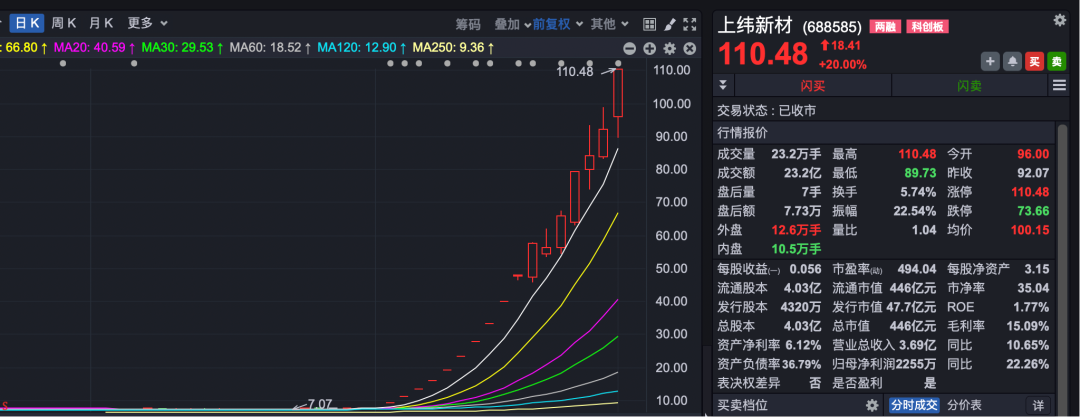Click the 成交额 value 23.2亿
This screenshot has width=1080, height=417.
click(802, 173)
